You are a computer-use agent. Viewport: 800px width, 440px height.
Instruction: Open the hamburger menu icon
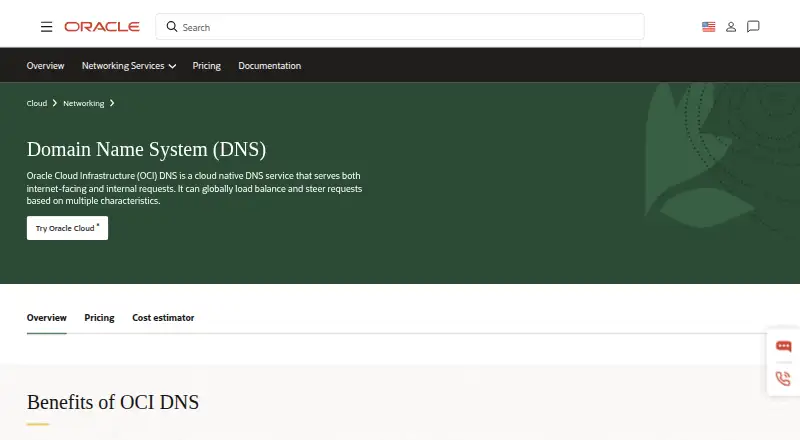(46, 27)
